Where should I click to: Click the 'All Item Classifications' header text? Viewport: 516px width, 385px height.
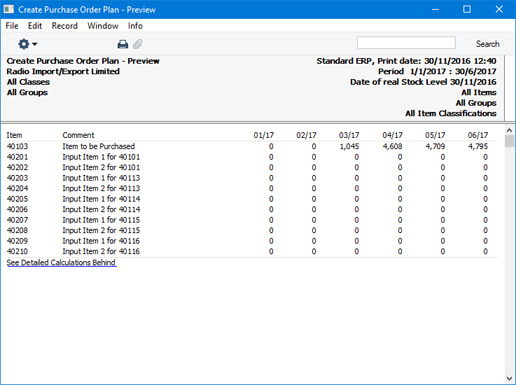(451, 114)
